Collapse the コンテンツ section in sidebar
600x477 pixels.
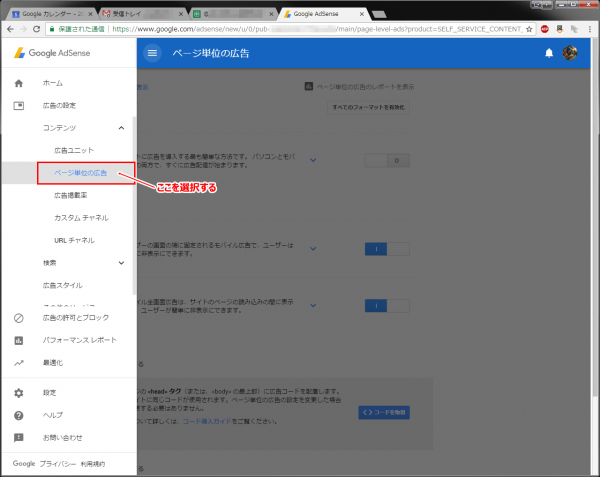[121, 128]
